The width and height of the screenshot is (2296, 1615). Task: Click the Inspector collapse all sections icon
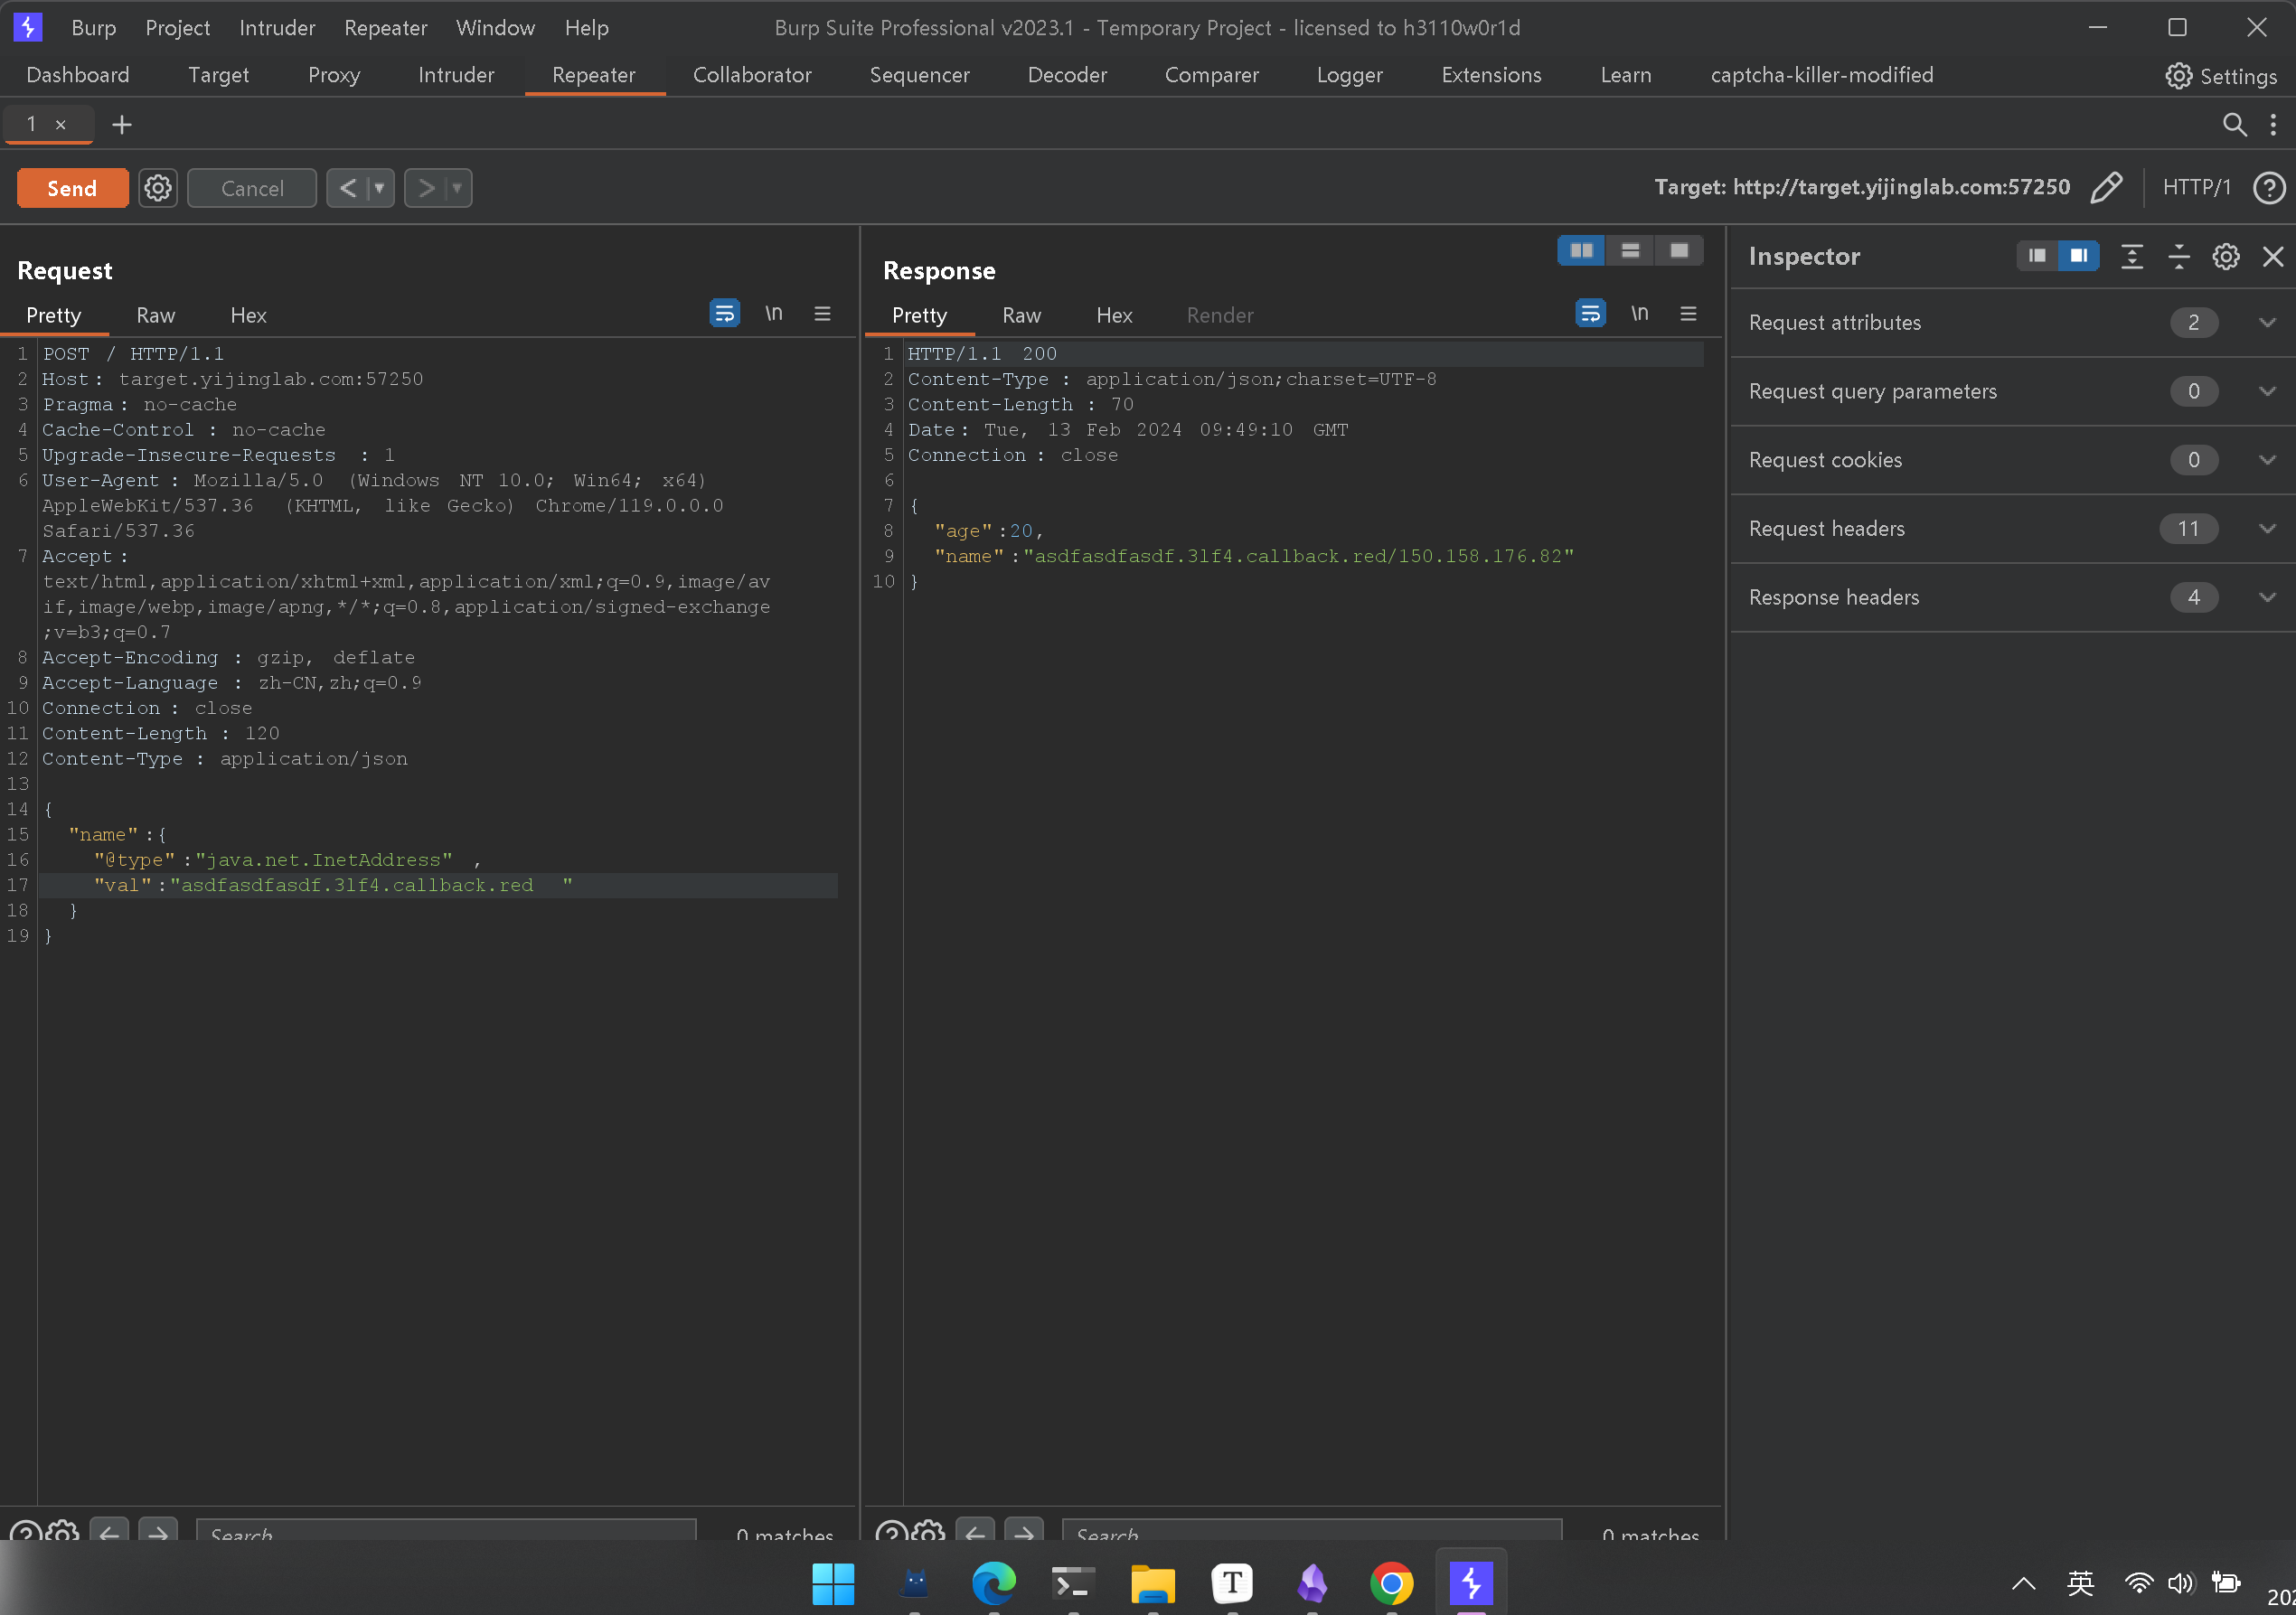[x=2178, y=257]
